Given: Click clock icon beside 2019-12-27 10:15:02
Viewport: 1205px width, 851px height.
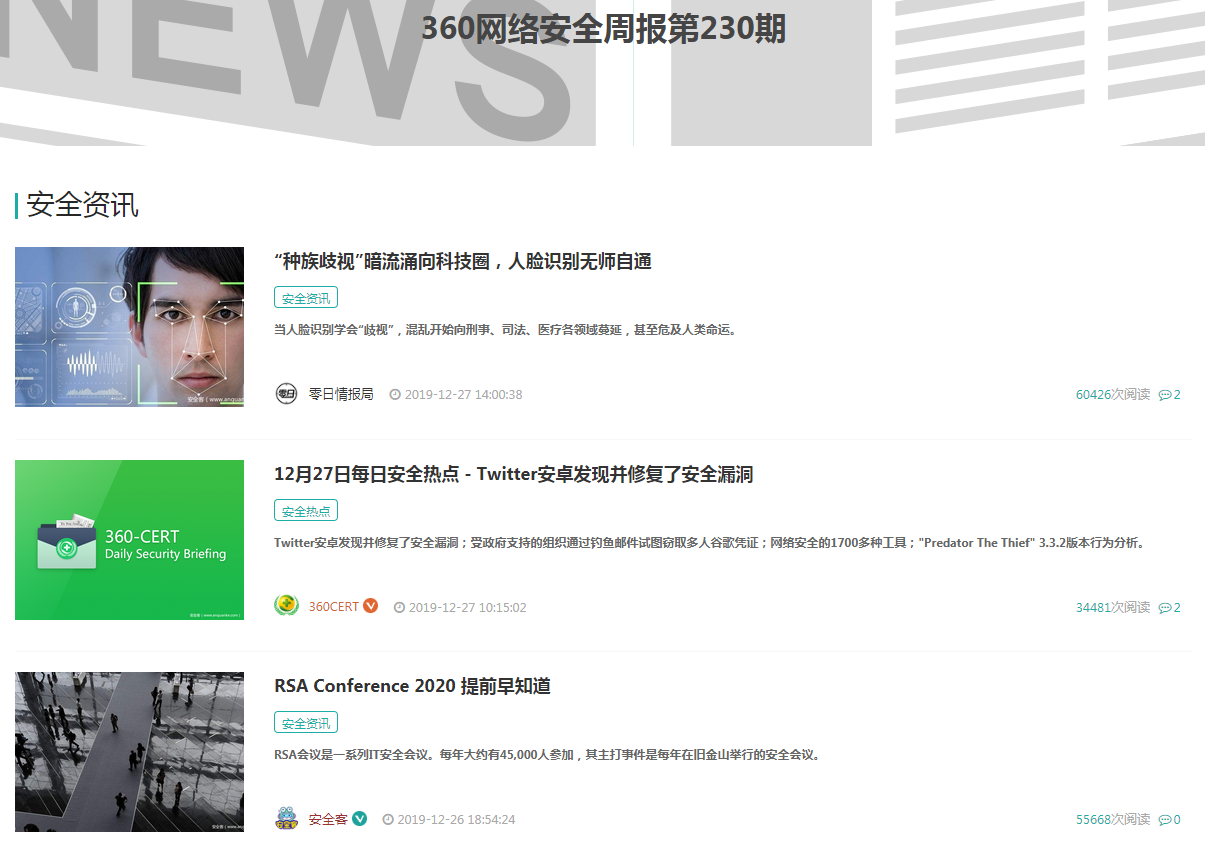Looking at the screenshot, I should coord(399,607).
